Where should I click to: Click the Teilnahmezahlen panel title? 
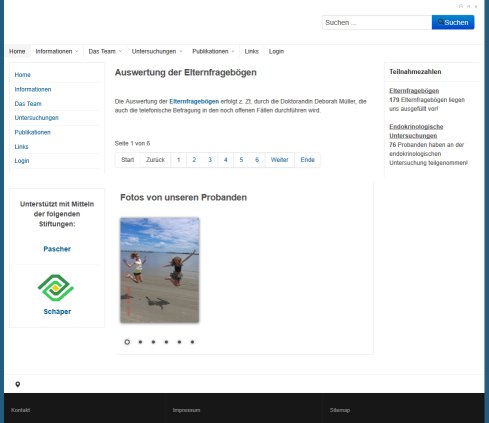pos(415,72)
